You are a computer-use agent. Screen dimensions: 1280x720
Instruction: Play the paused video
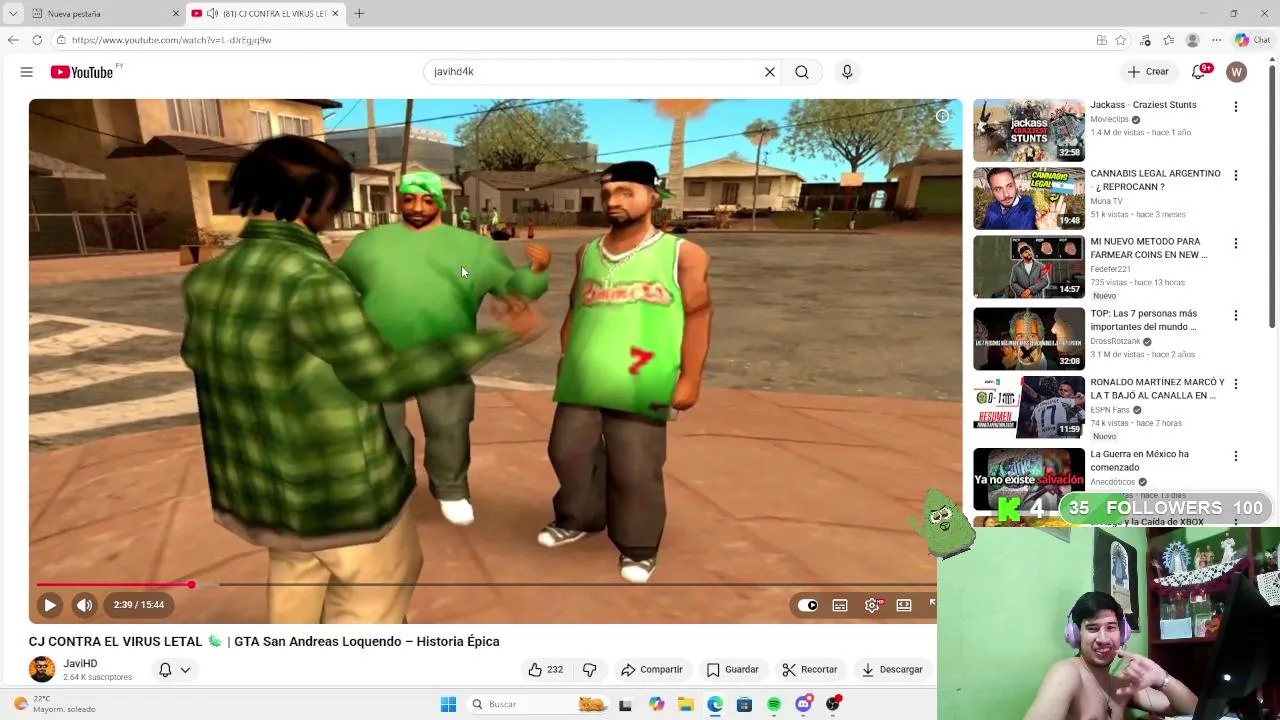tap(49, 605)
